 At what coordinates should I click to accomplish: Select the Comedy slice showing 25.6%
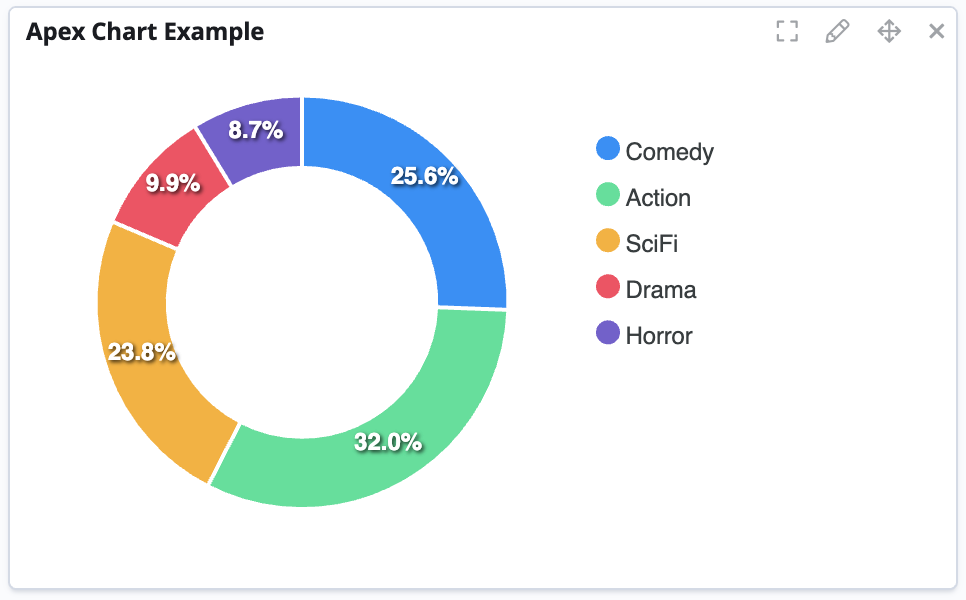(425, 178)
